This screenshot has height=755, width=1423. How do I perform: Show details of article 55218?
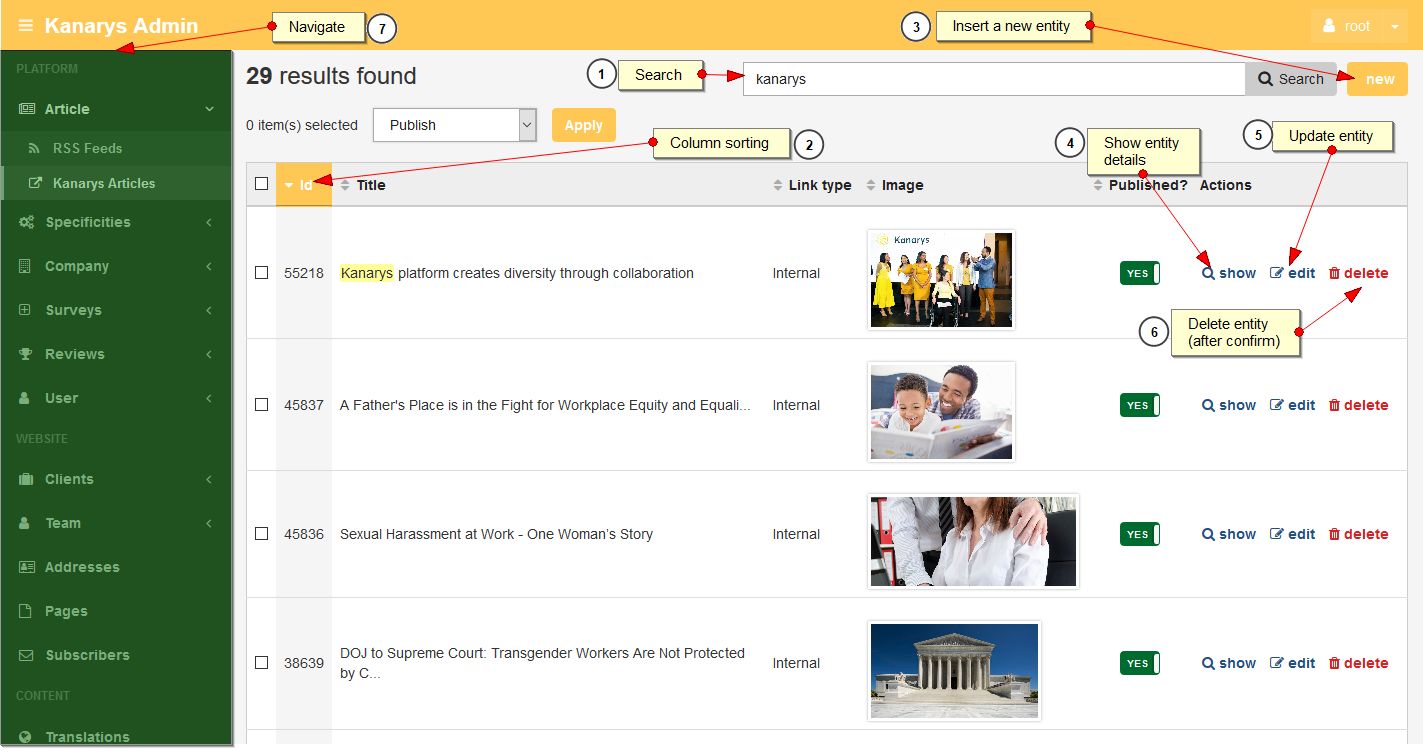tap(1229, 273)
